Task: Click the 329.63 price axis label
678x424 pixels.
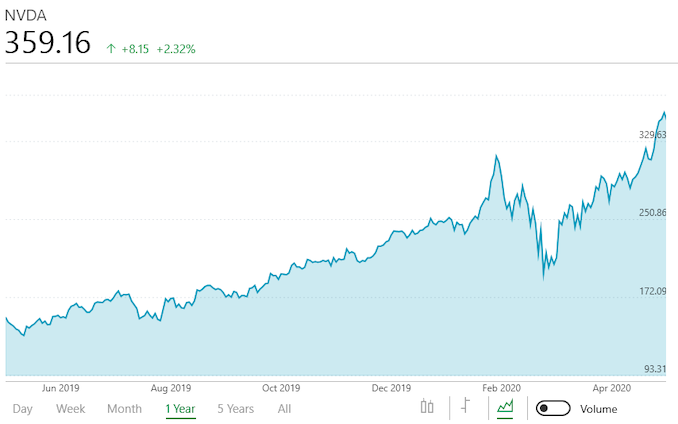Action: click(653, 134)
